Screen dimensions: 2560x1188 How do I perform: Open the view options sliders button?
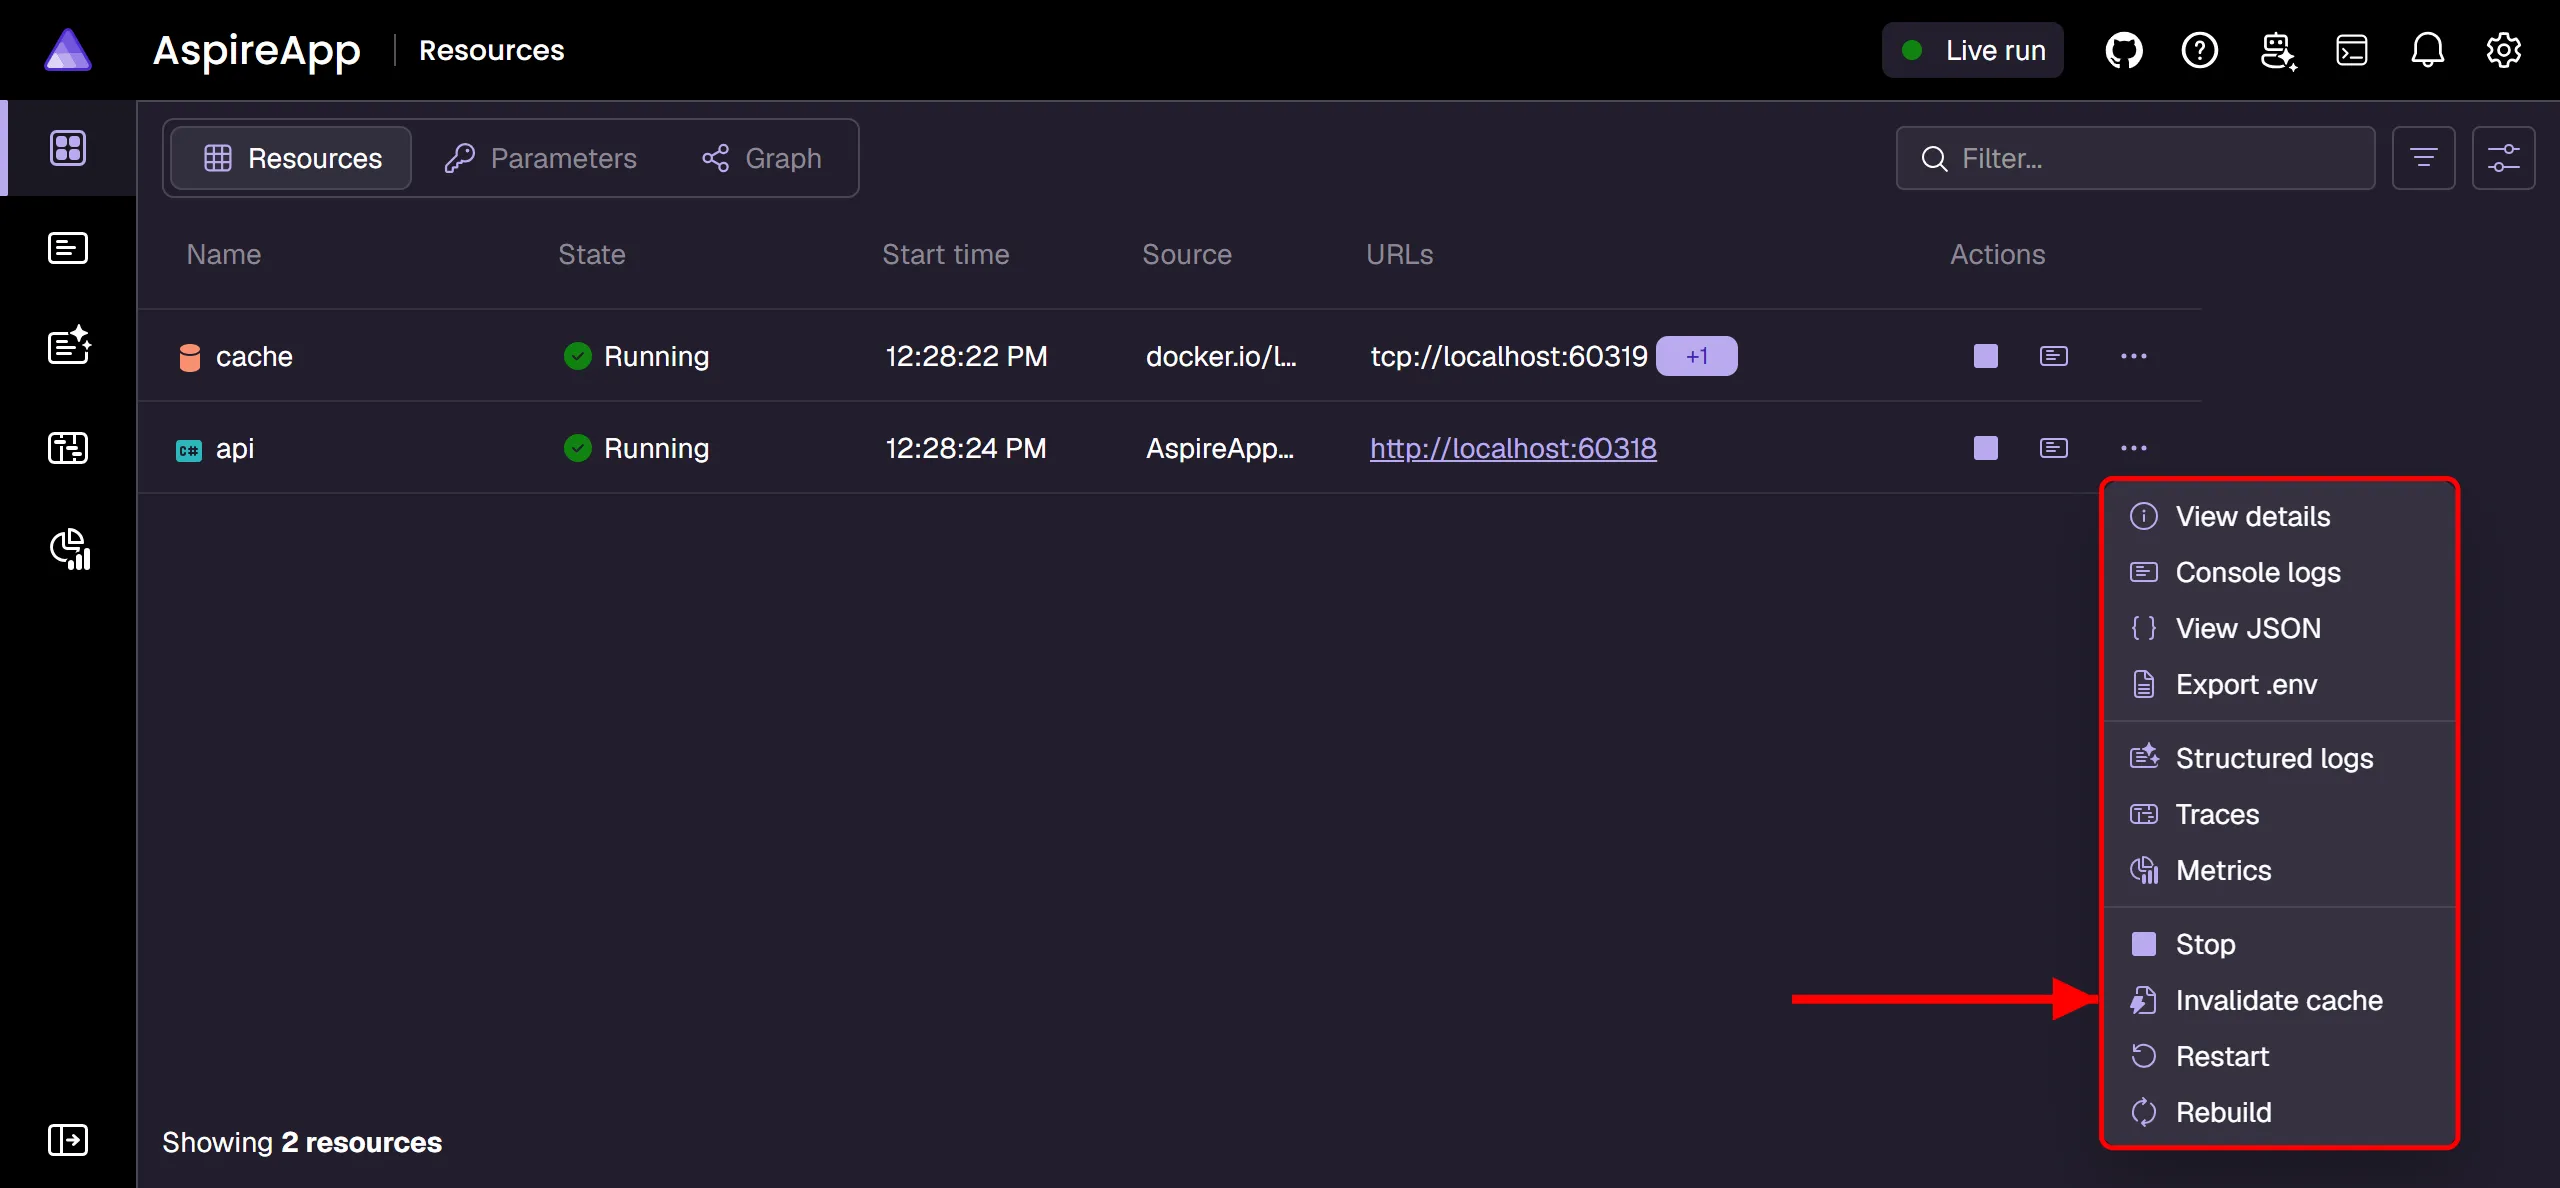[2504, 158]
